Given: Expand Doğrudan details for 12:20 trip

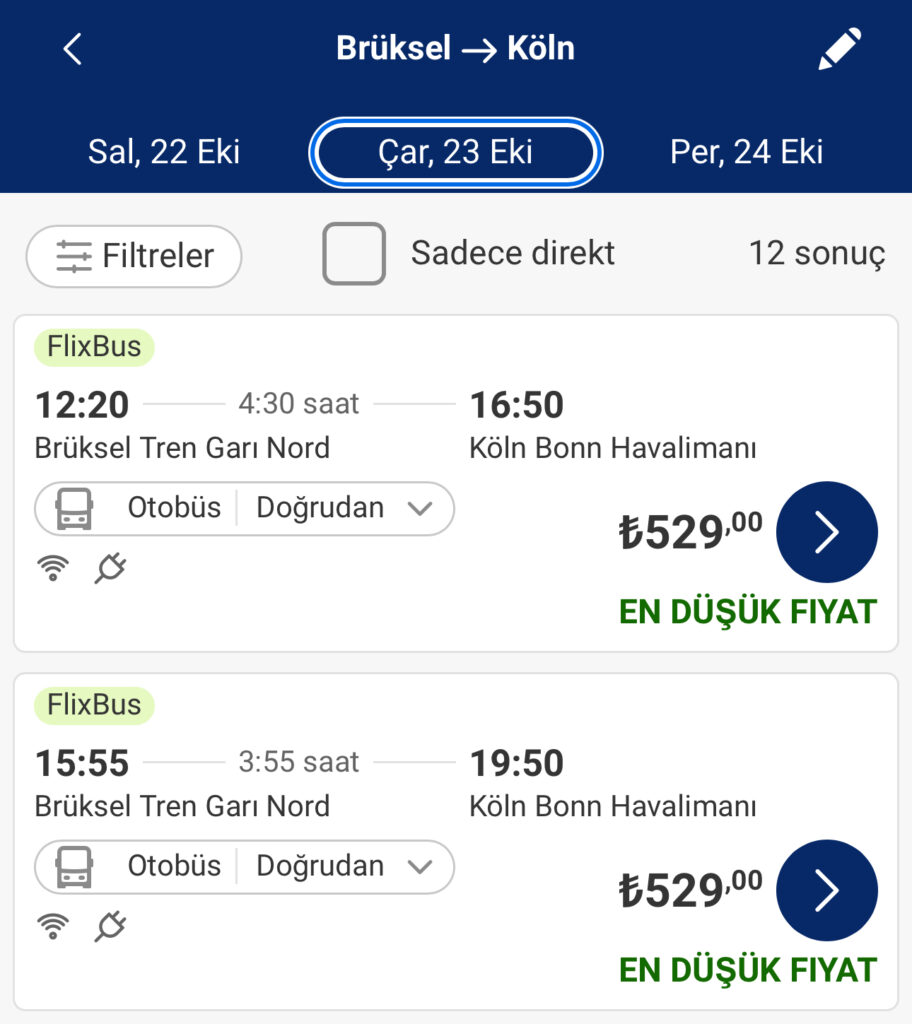Looking at the screenshot, I should (x=420, y=509).
